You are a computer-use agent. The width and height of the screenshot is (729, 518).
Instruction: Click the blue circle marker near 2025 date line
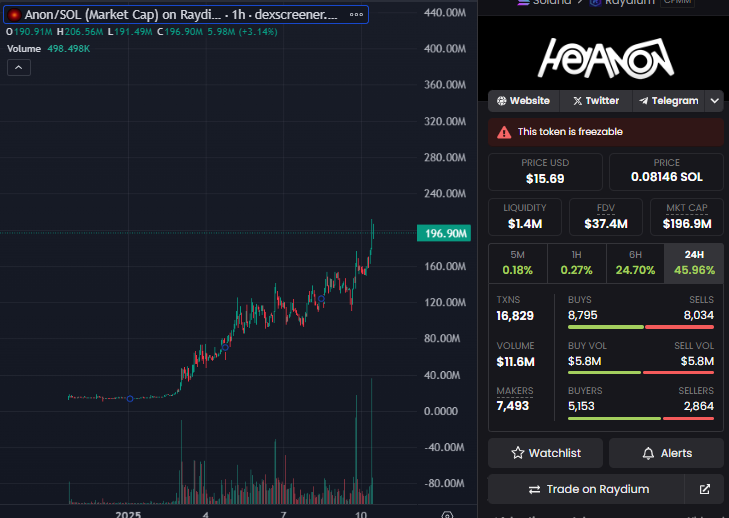pyautogui.click(x=130, y=398)
